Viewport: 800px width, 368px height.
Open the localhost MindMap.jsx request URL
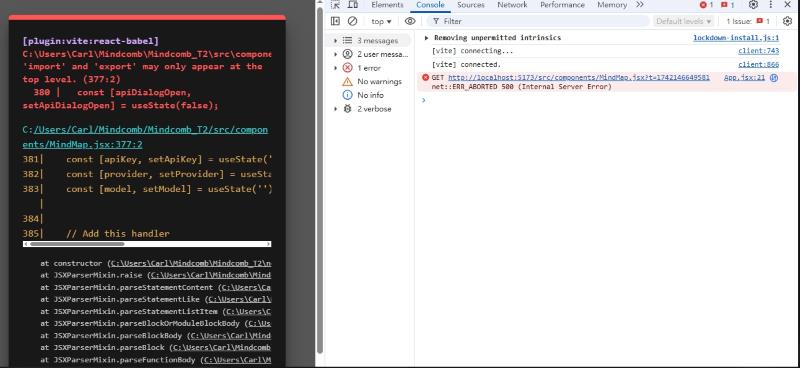point(579,78)
